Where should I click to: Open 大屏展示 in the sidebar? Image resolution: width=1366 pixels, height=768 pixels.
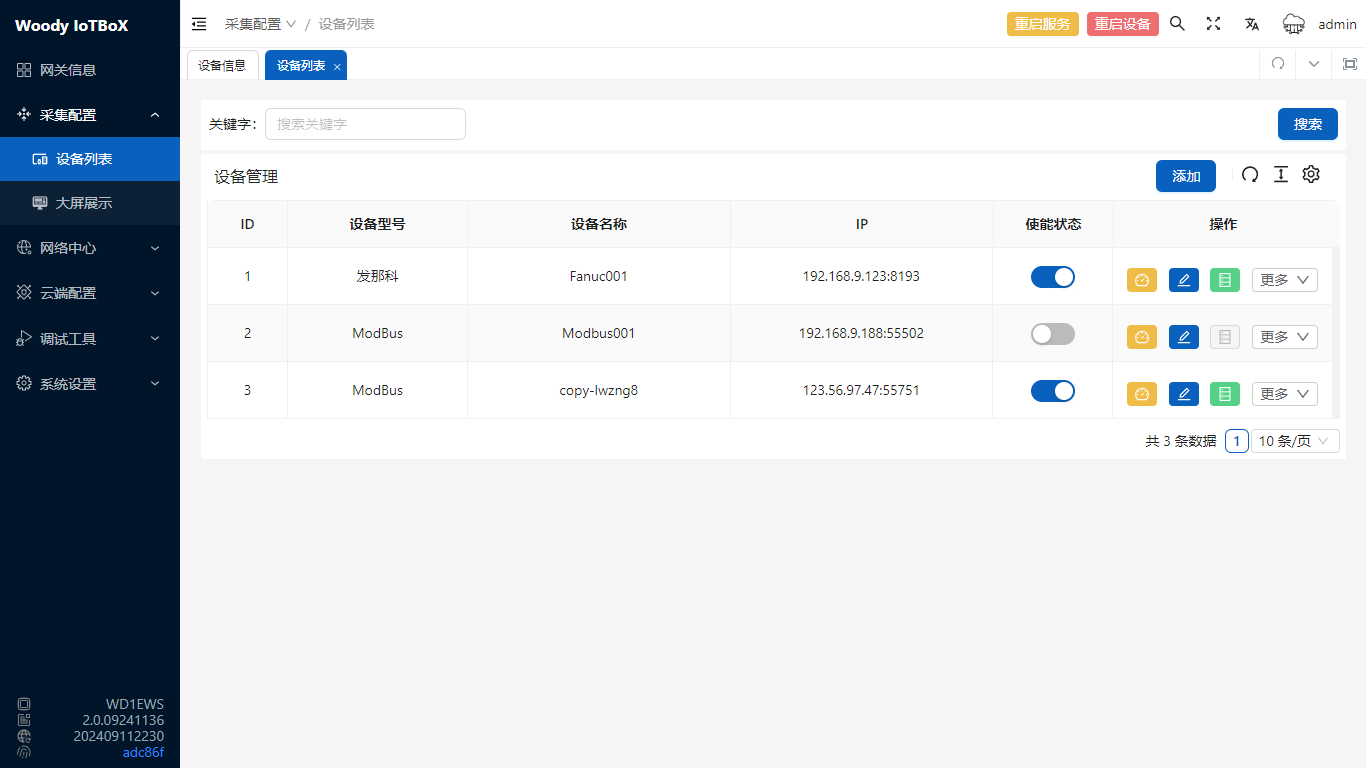[84, 203]
